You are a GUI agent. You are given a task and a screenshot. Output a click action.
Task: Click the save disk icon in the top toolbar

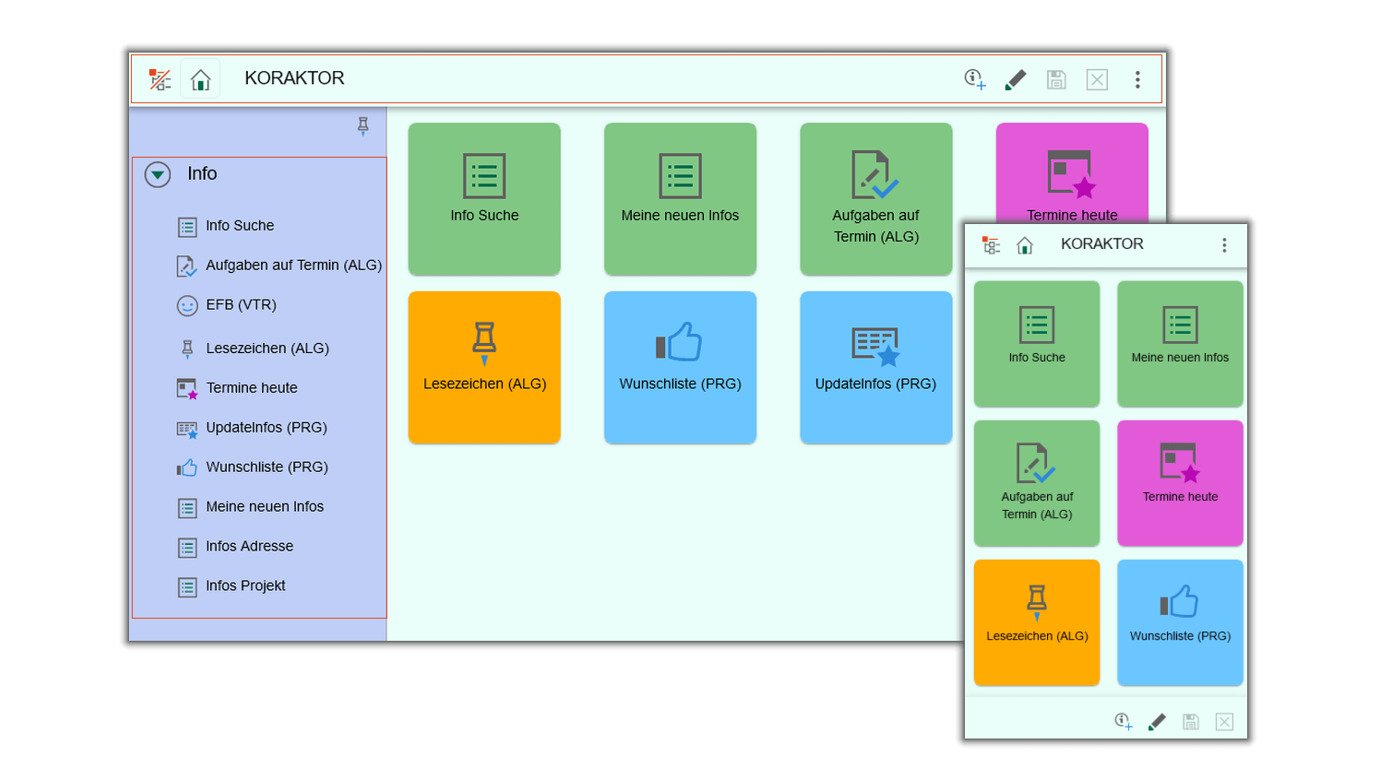click(x=1056, y=80)
